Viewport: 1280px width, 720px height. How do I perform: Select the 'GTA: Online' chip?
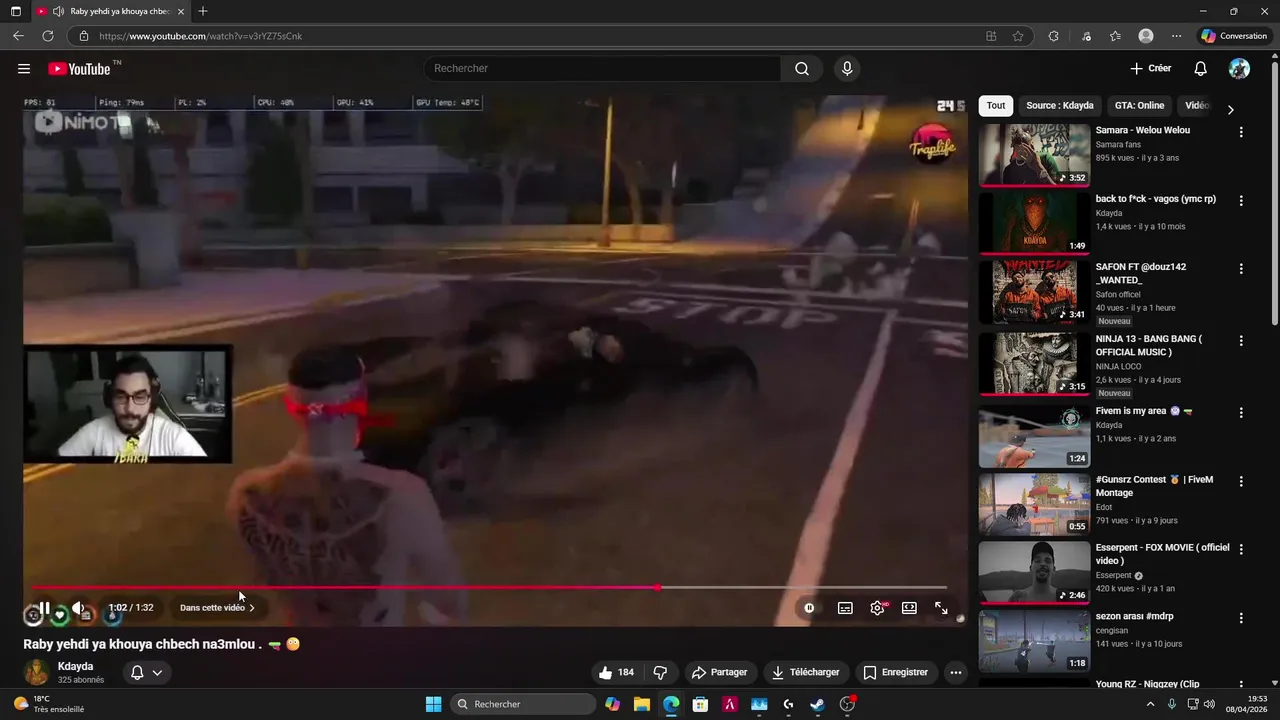(x=1140, y=105)
